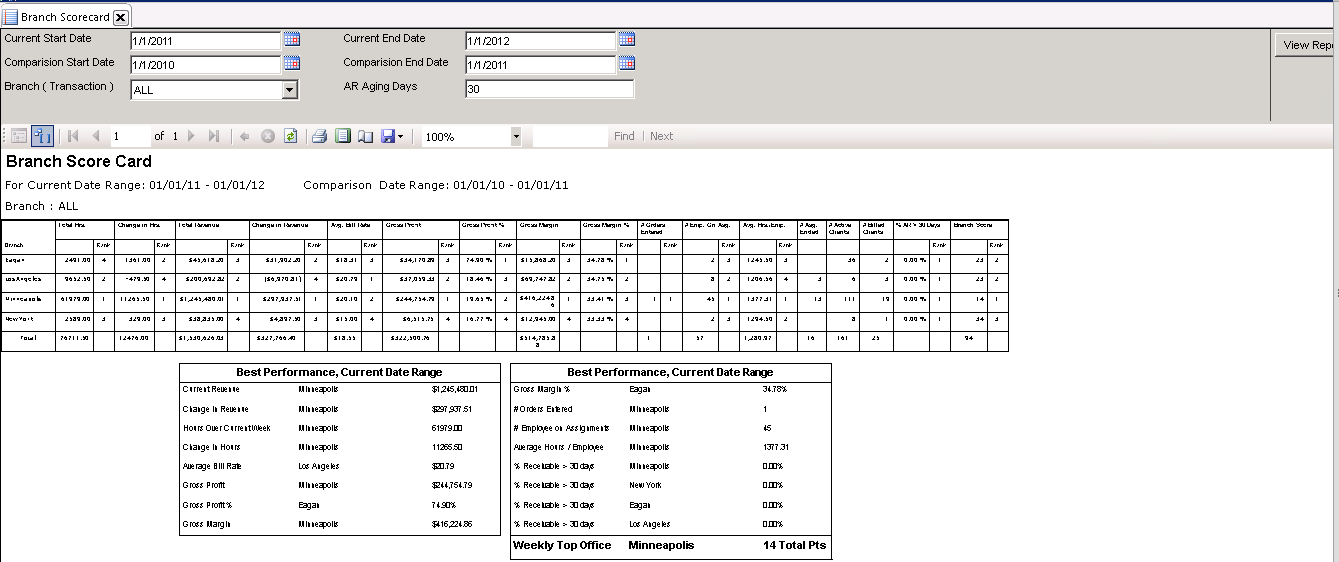This screenshot has height=562, width=1339.
Task: Click the Find link in toolbar
Action: pyautogui.click(x=624, y=136)
